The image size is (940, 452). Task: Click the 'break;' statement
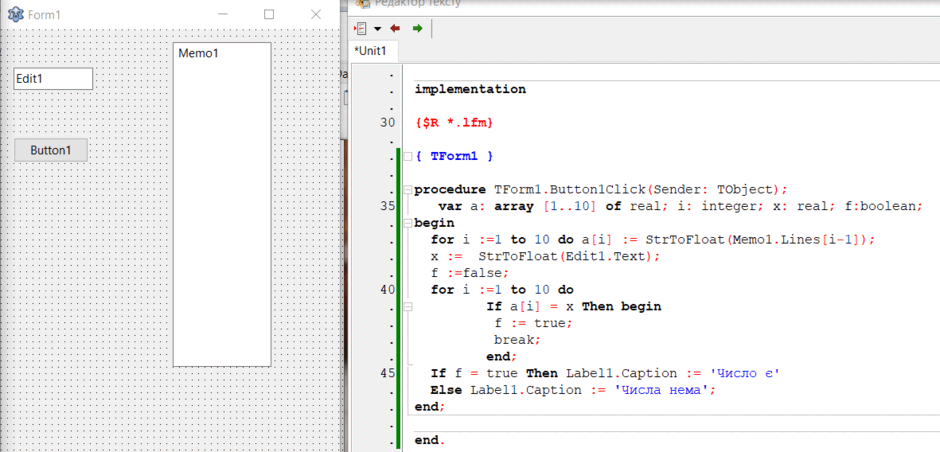pos(517,340)
